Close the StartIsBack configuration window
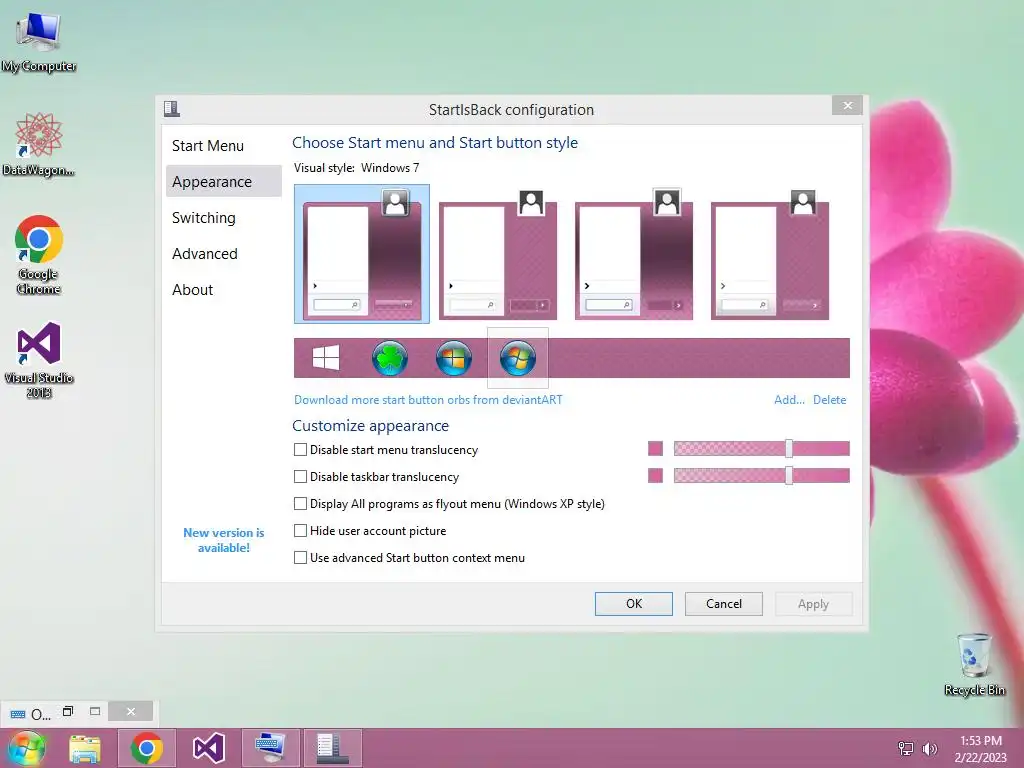1024x768 pixels. point(847,105)
